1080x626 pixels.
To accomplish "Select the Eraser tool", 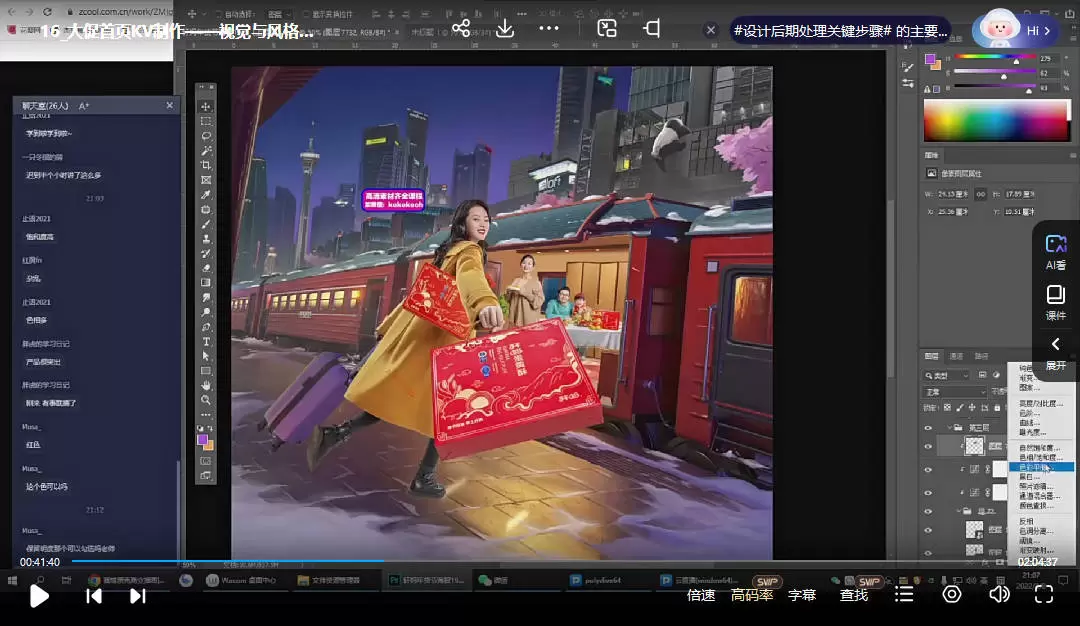I will (206, 268).
